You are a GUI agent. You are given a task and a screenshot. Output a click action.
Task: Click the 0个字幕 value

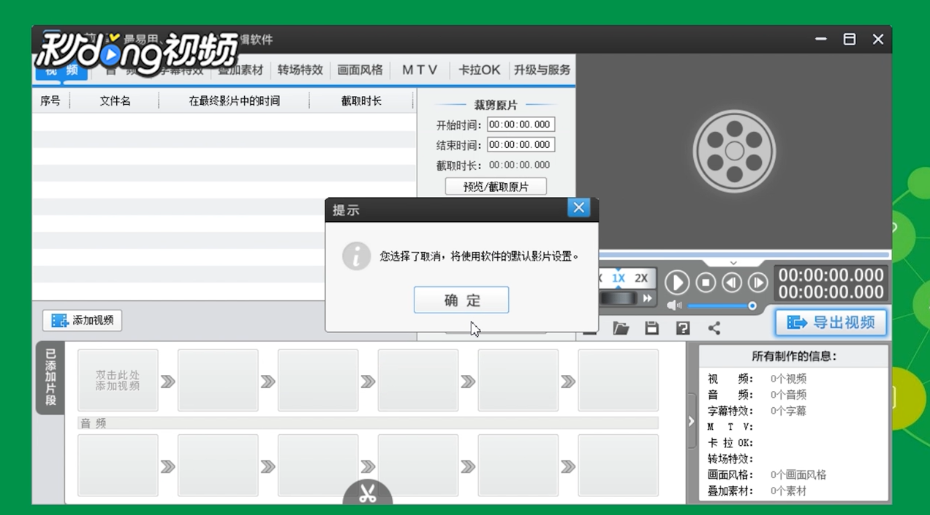pyautogui.click(x=788, y=411)
